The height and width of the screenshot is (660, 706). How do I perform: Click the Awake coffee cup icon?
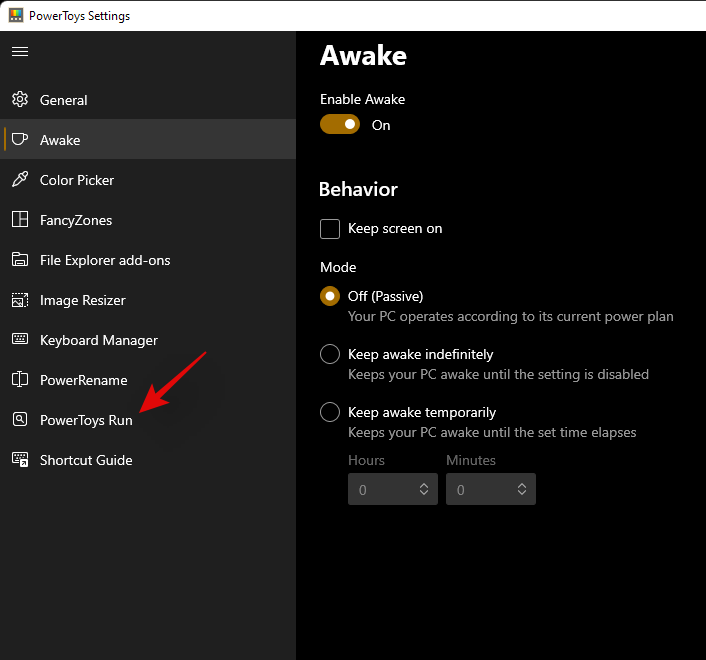pyautogui.click(x=20, y=140)
